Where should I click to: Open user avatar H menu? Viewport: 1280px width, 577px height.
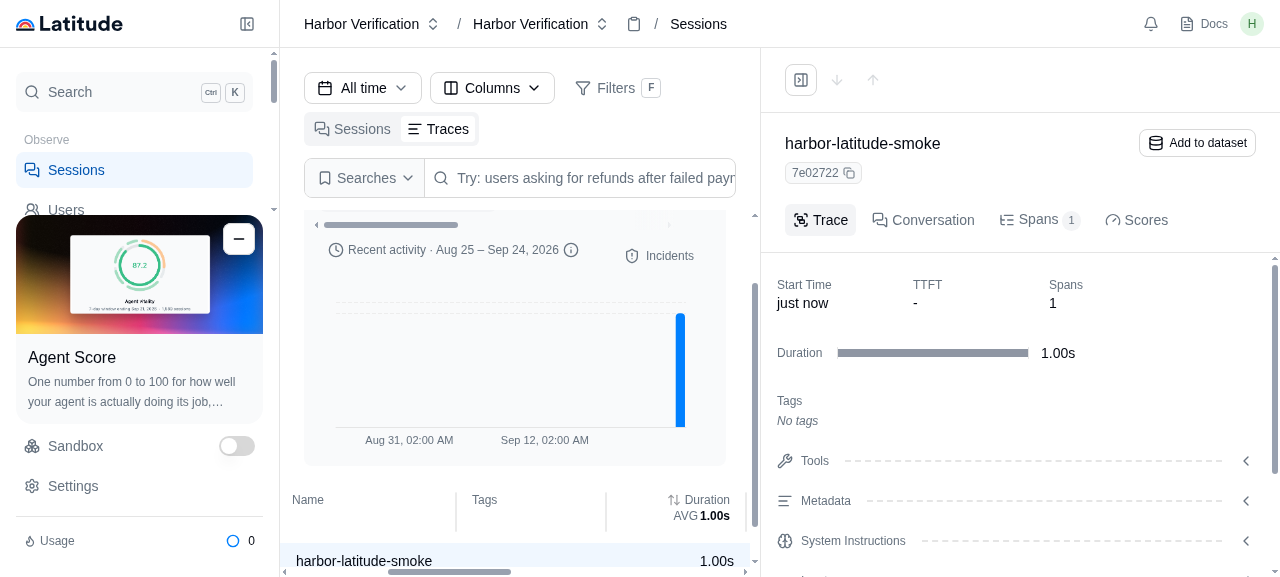pyautogui.click(x=1252, y=24)
